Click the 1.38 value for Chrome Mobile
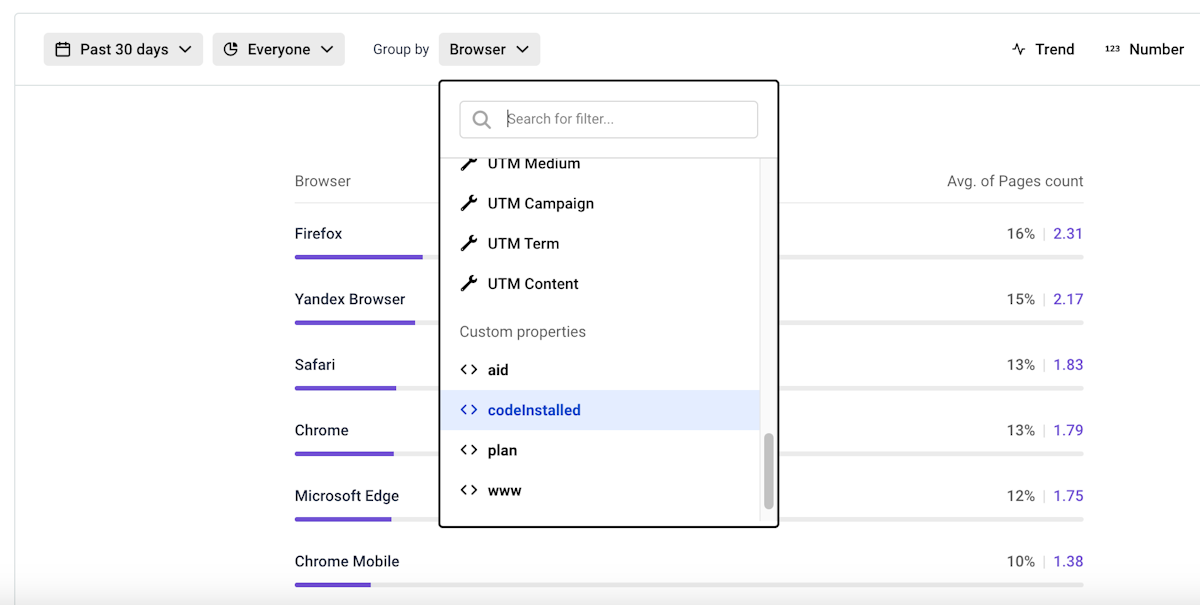The width and height of the screenshot is (1200, 605). (1068, 561)
